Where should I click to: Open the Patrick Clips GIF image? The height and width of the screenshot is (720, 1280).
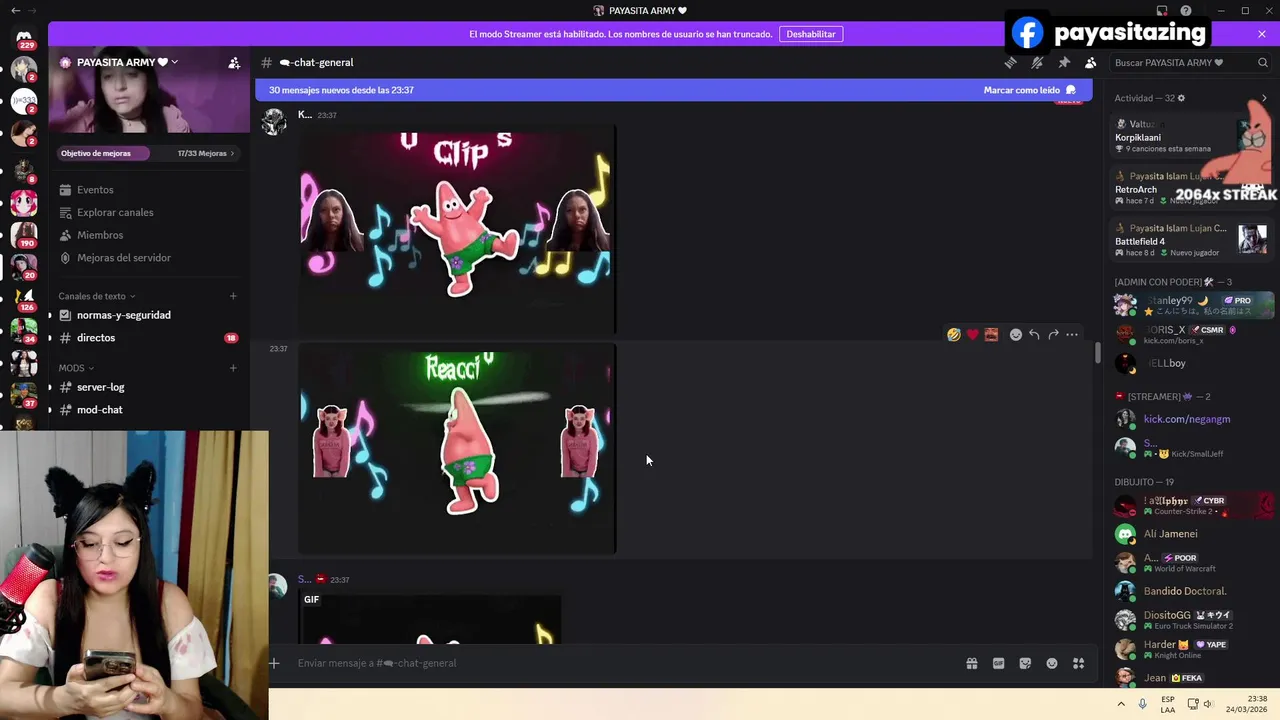458,229
